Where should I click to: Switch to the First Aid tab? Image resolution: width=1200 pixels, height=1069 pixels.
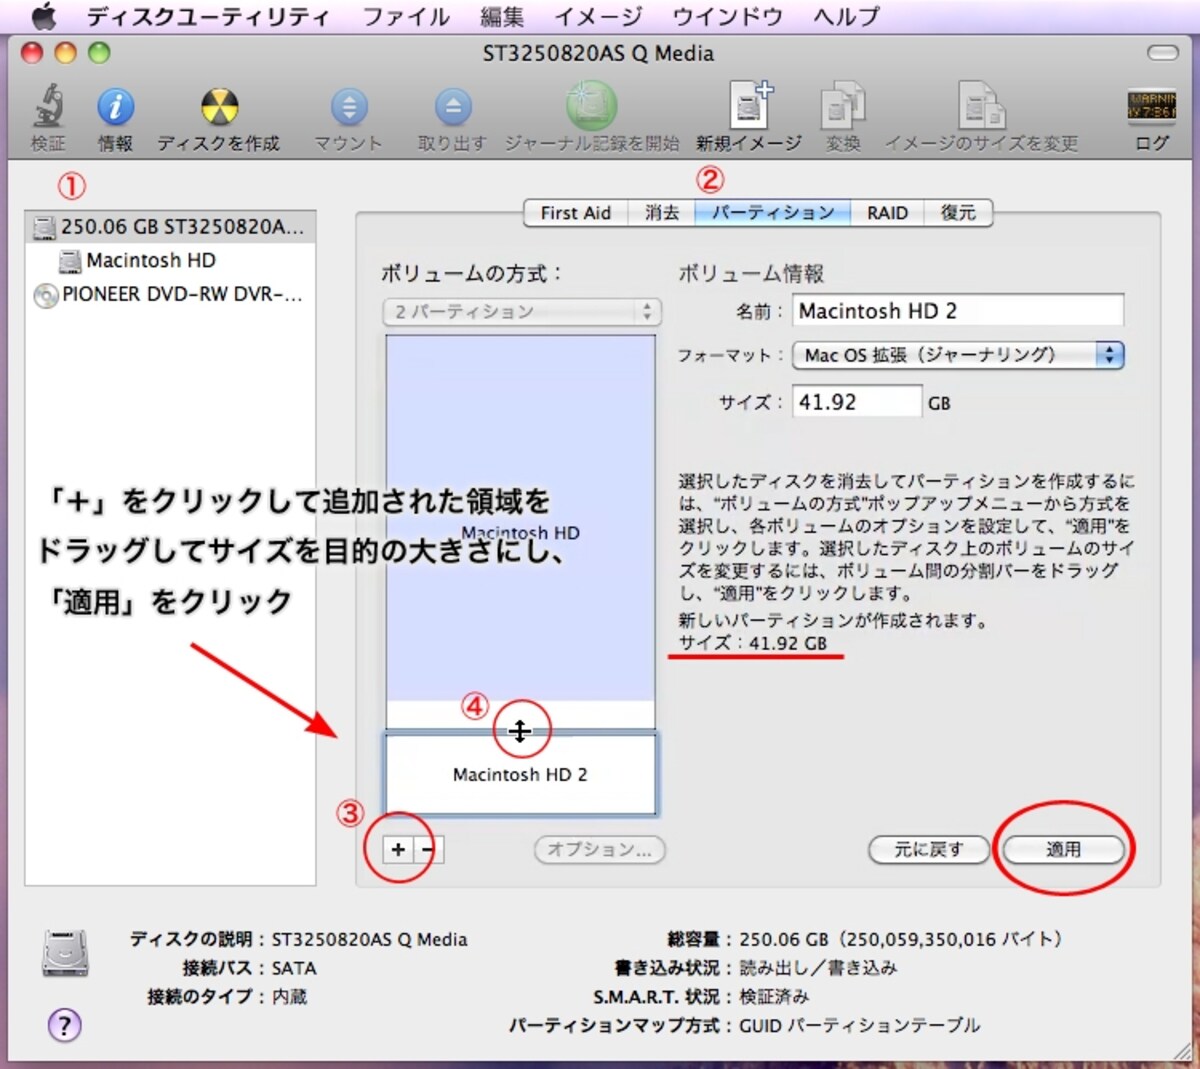(x=575, y=213)
